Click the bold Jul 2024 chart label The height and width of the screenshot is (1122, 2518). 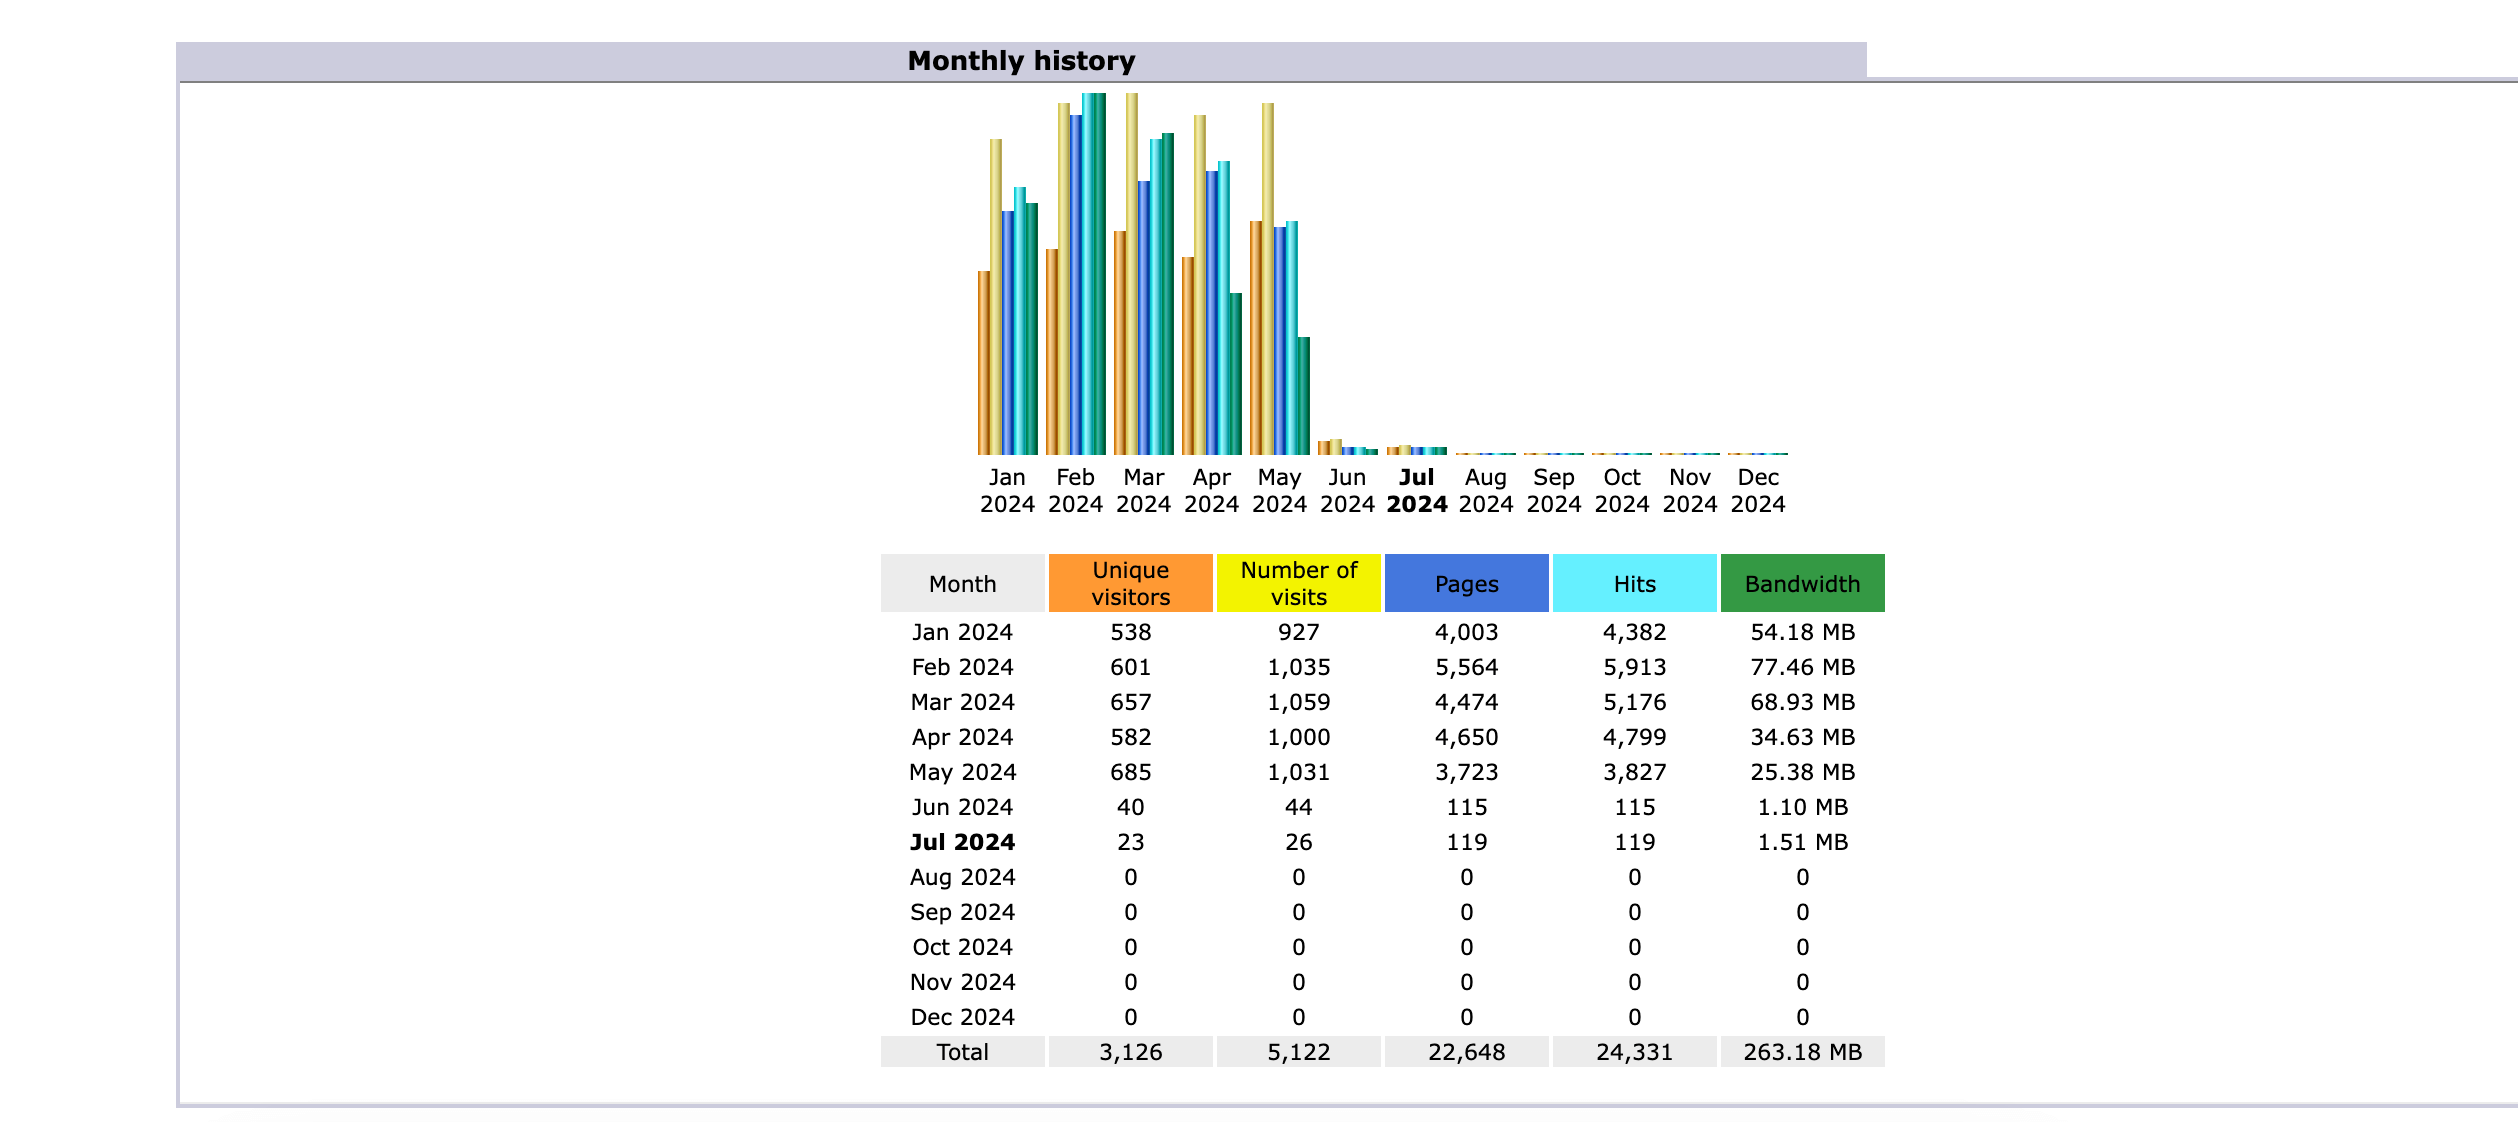click(1417, 491)
